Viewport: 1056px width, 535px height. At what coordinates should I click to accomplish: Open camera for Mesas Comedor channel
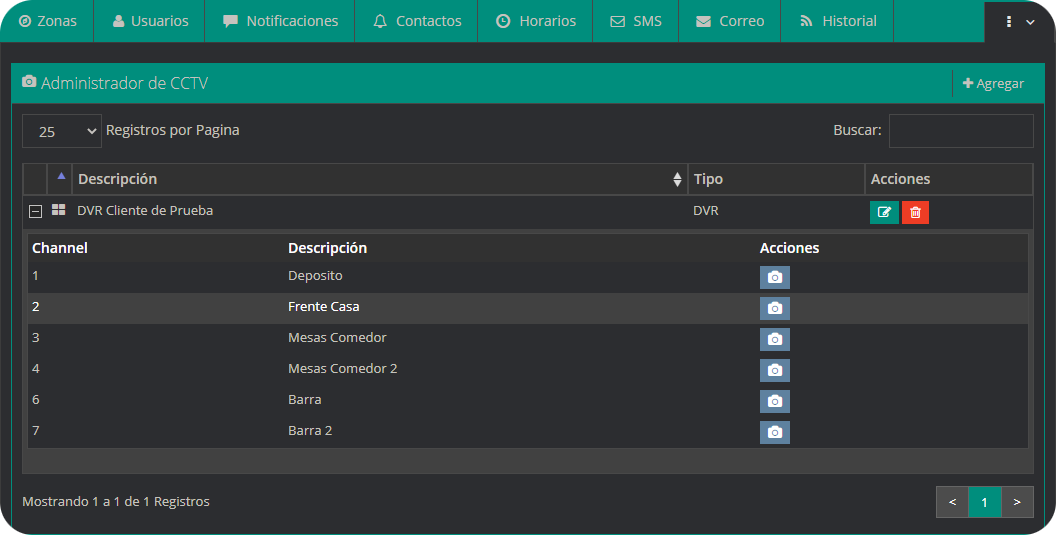[774, 339]
